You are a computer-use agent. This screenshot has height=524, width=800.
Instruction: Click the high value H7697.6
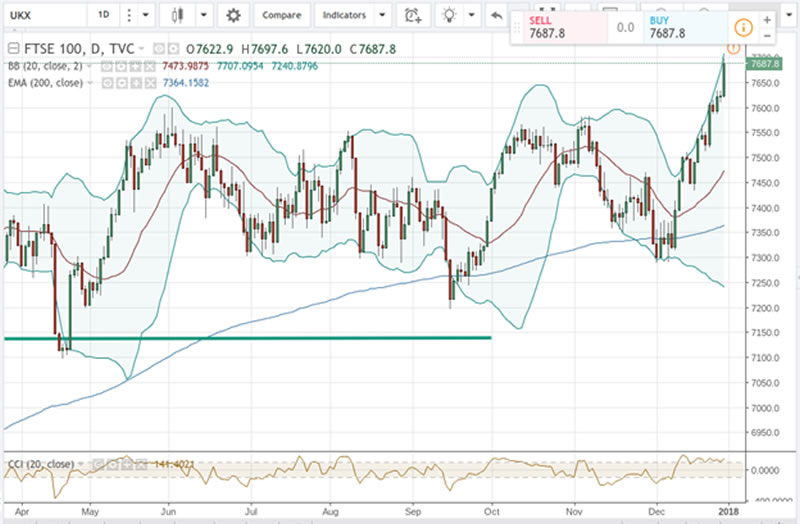264,49
